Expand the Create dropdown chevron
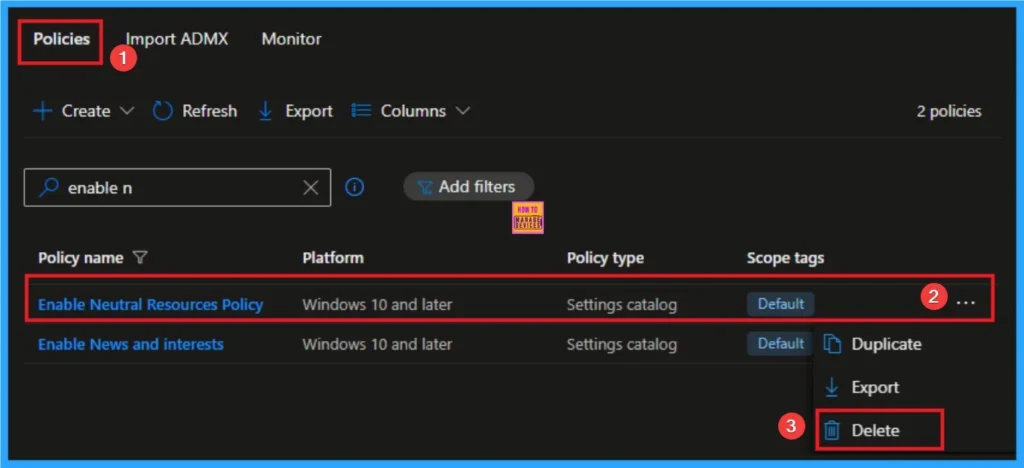Viewport: 1024px width, 468px height. [x=126, y=111]
